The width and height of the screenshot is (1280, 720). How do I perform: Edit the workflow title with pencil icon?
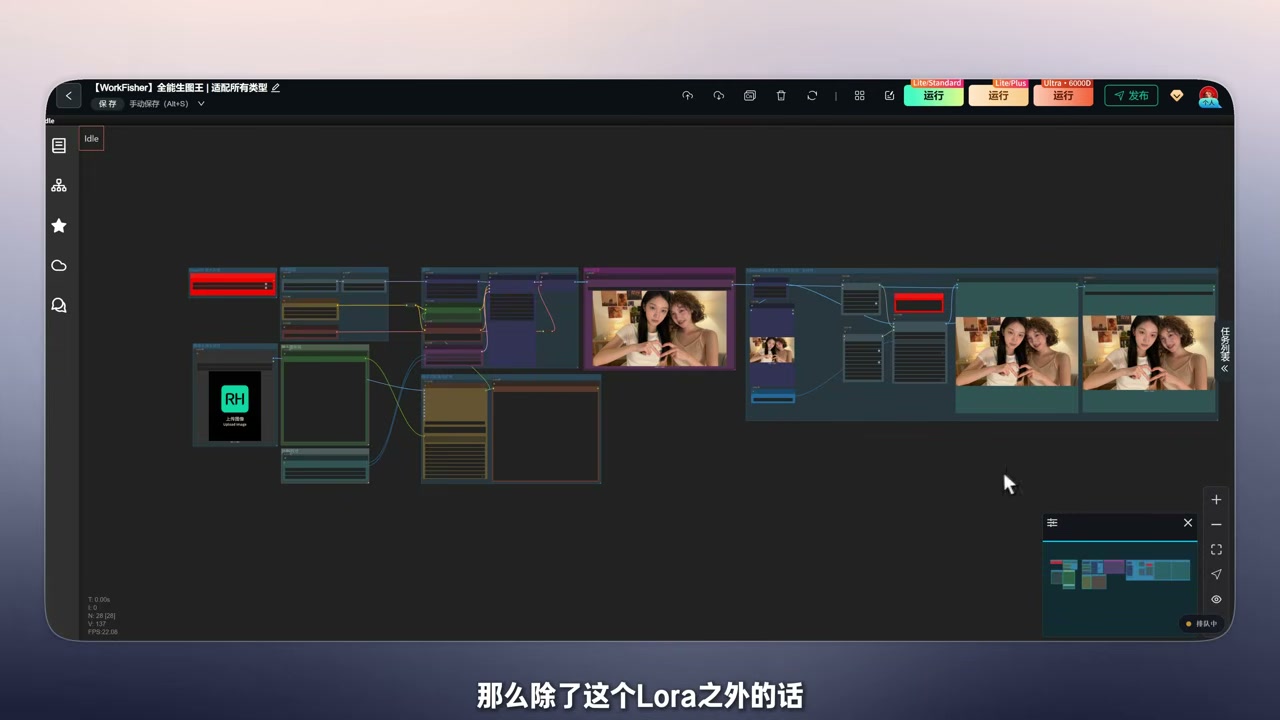click(x=276, y=88)
